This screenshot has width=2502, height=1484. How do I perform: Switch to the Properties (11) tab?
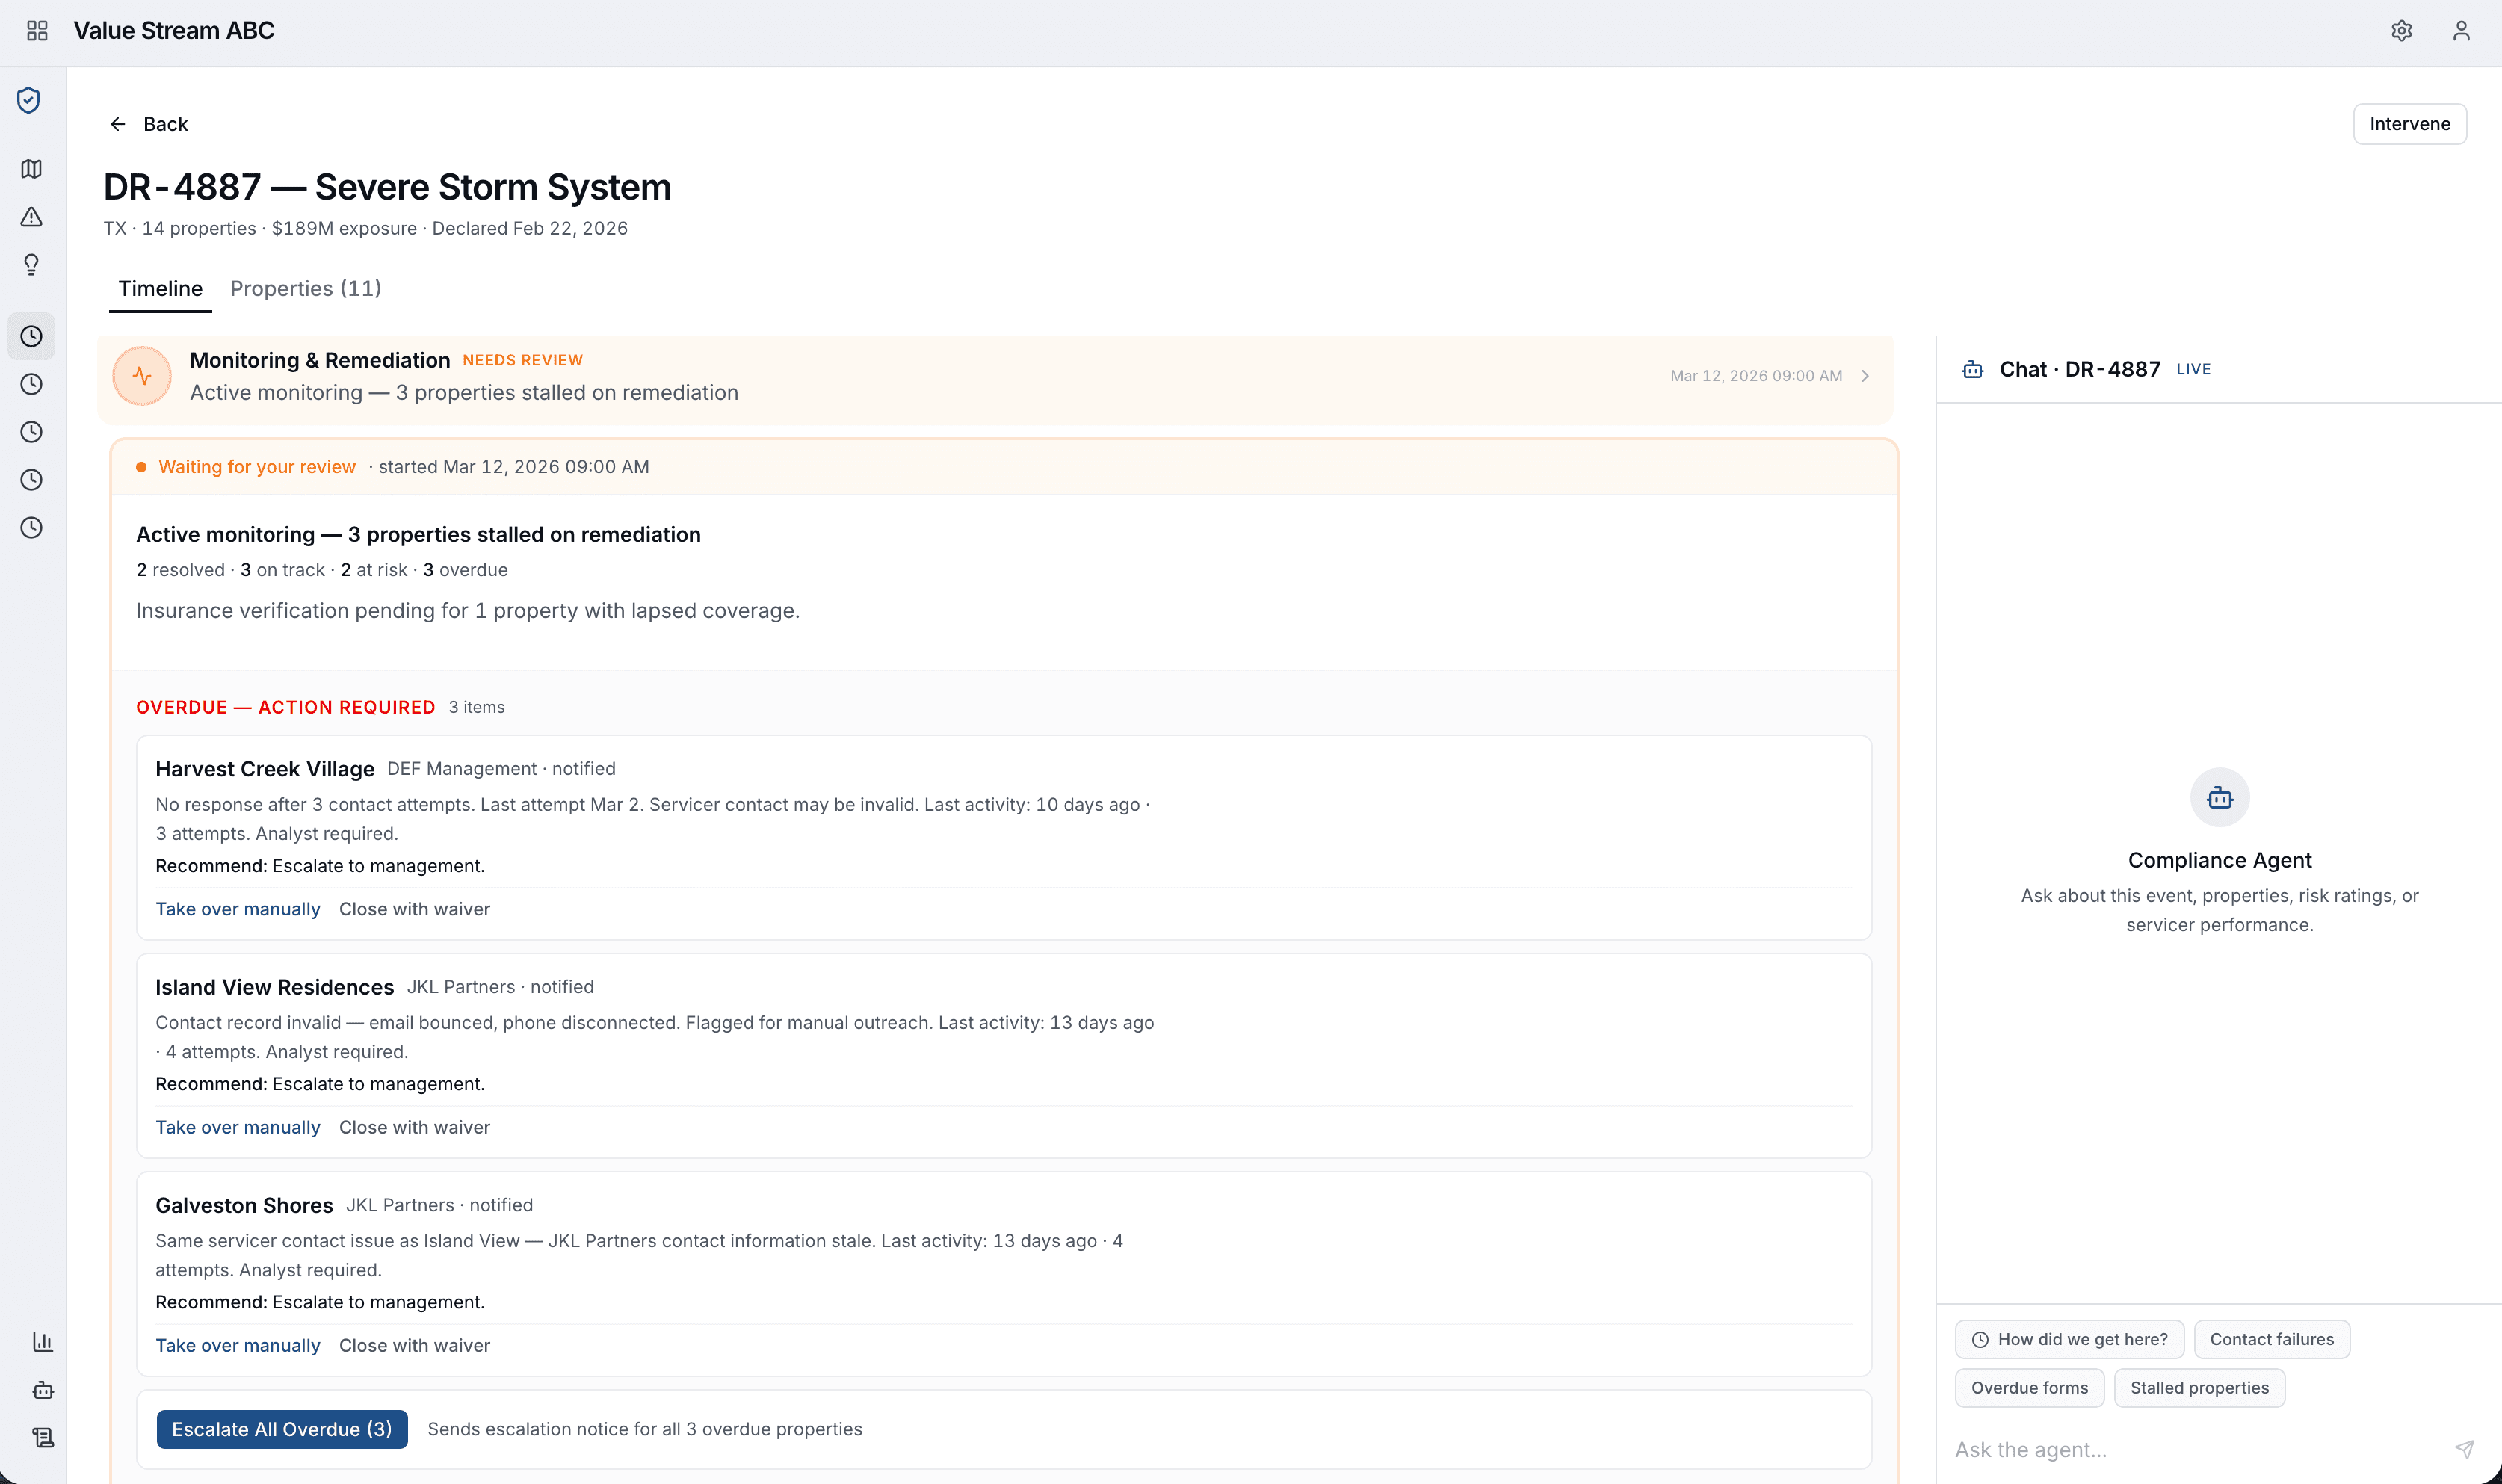[306, 288]
